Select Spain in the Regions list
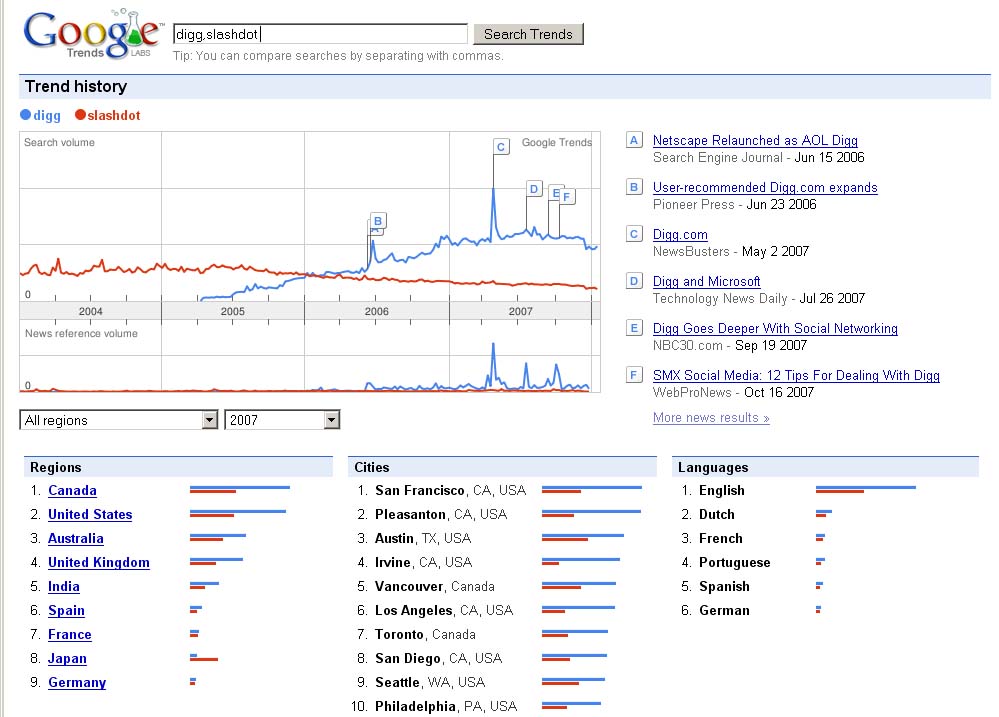 (x=66, y=611)
